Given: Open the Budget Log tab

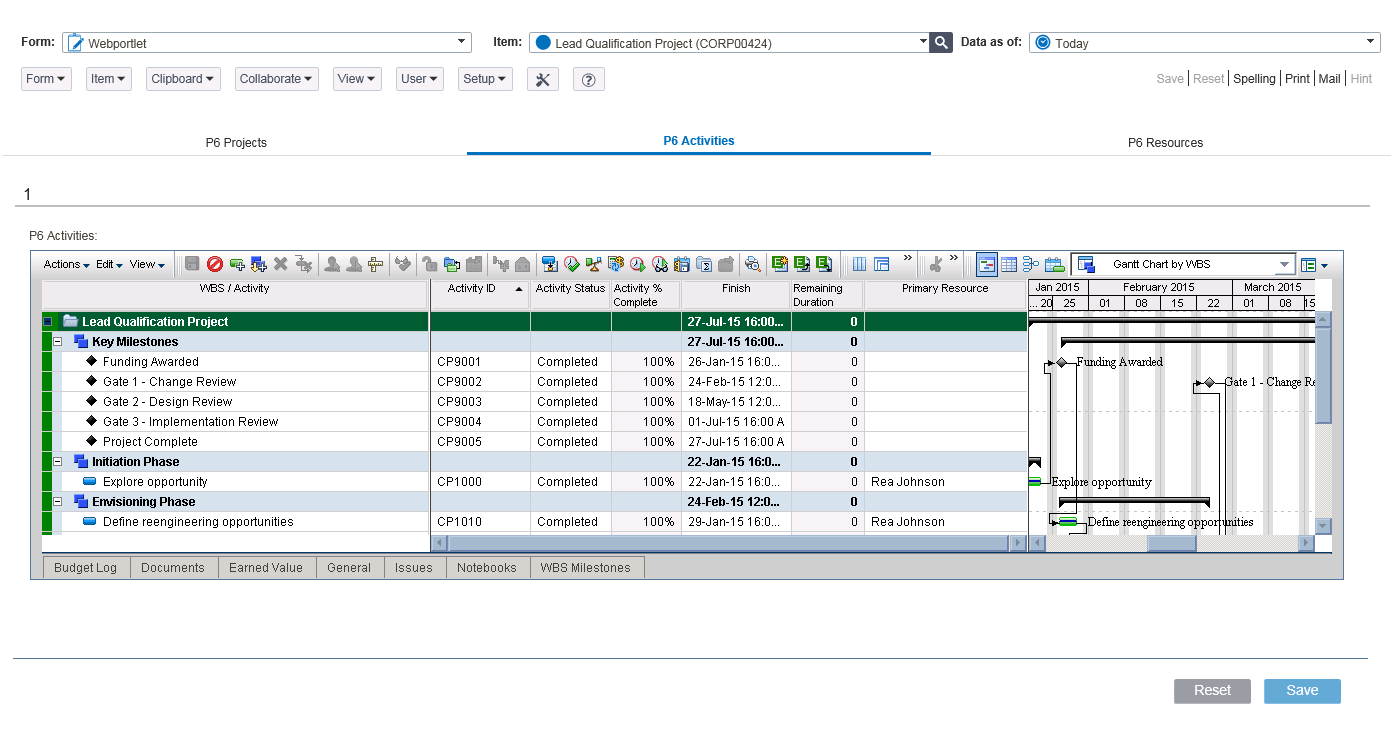Looking at the screenshot, I should coord(86,568).
